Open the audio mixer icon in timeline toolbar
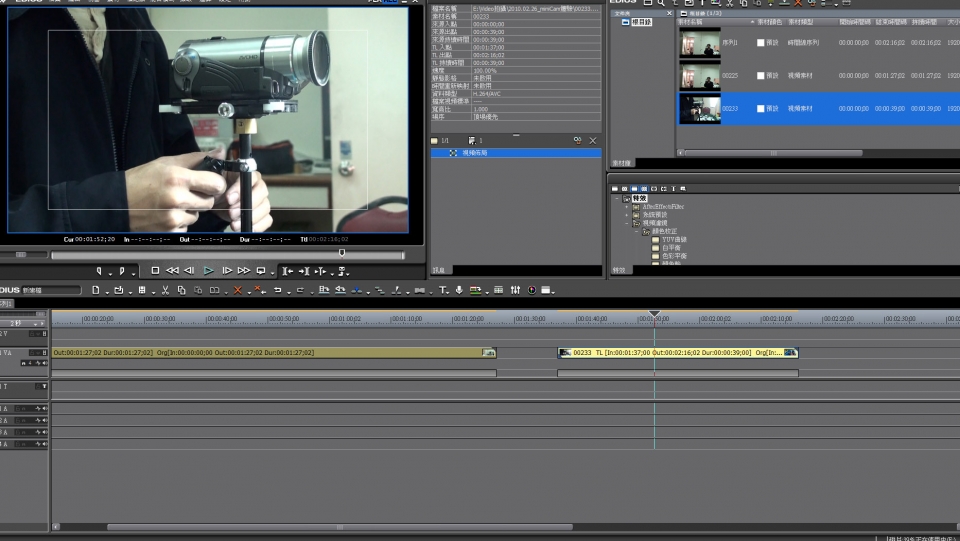Viewport: 960px width, 541px height. 515,290
